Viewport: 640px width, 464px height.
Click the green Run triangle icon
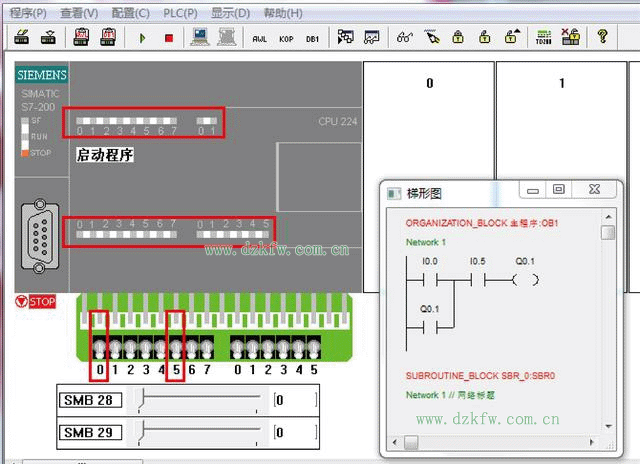tap(143, 38)
